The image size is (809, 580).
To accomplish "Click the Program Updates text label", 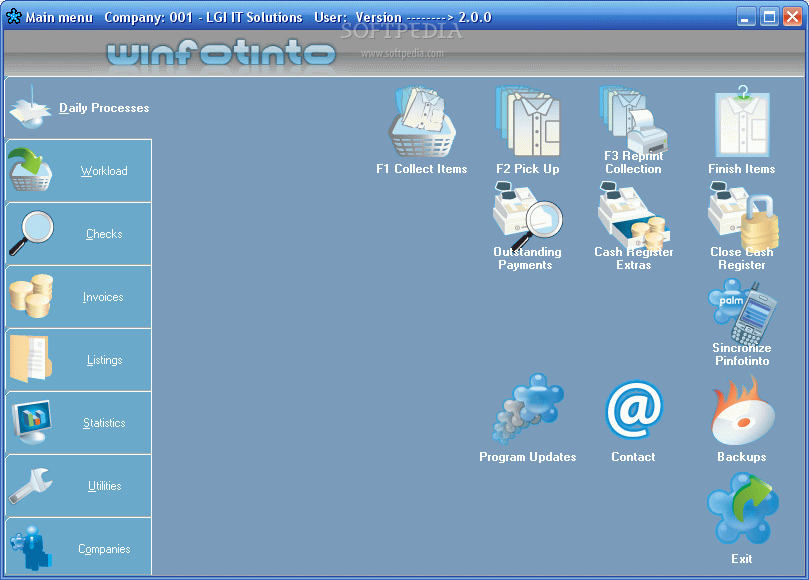I will pos(528,457).
